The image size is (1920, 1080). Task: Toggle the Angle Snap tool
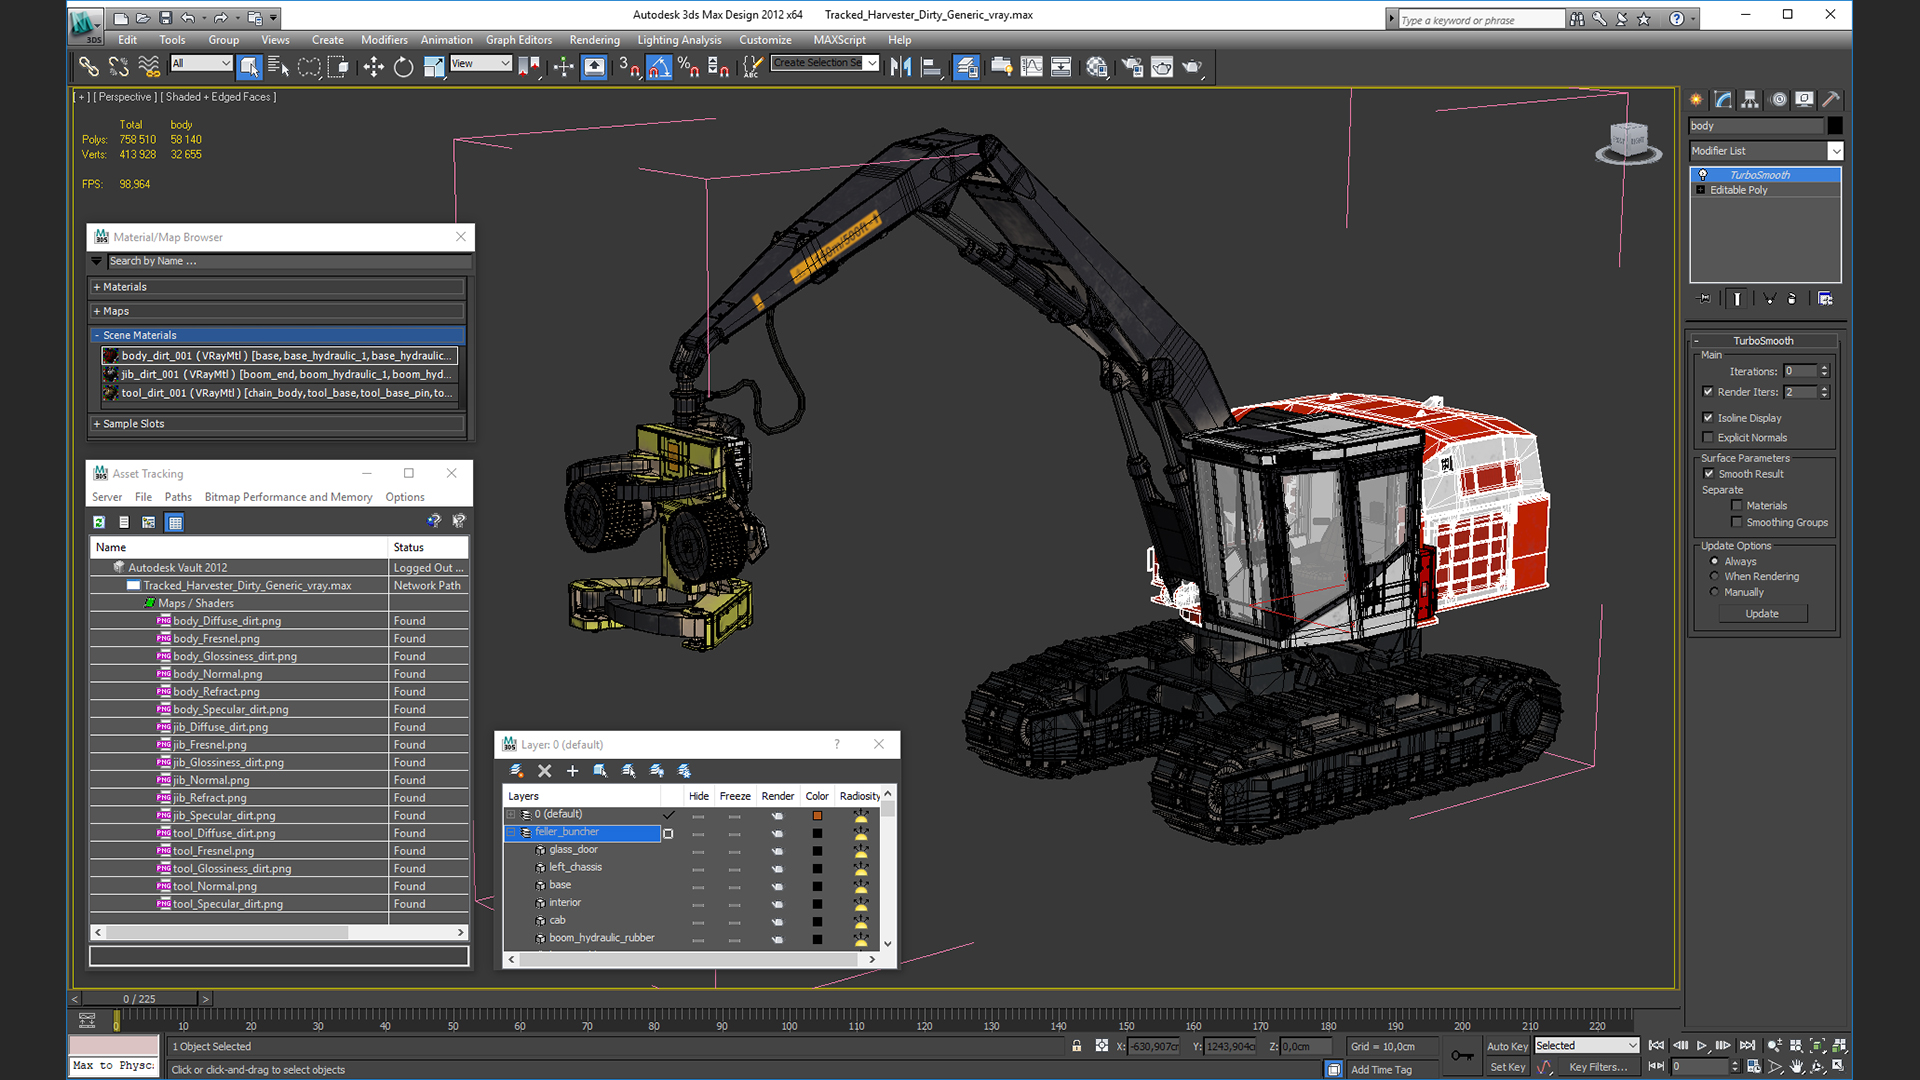(x=659, y=66)
